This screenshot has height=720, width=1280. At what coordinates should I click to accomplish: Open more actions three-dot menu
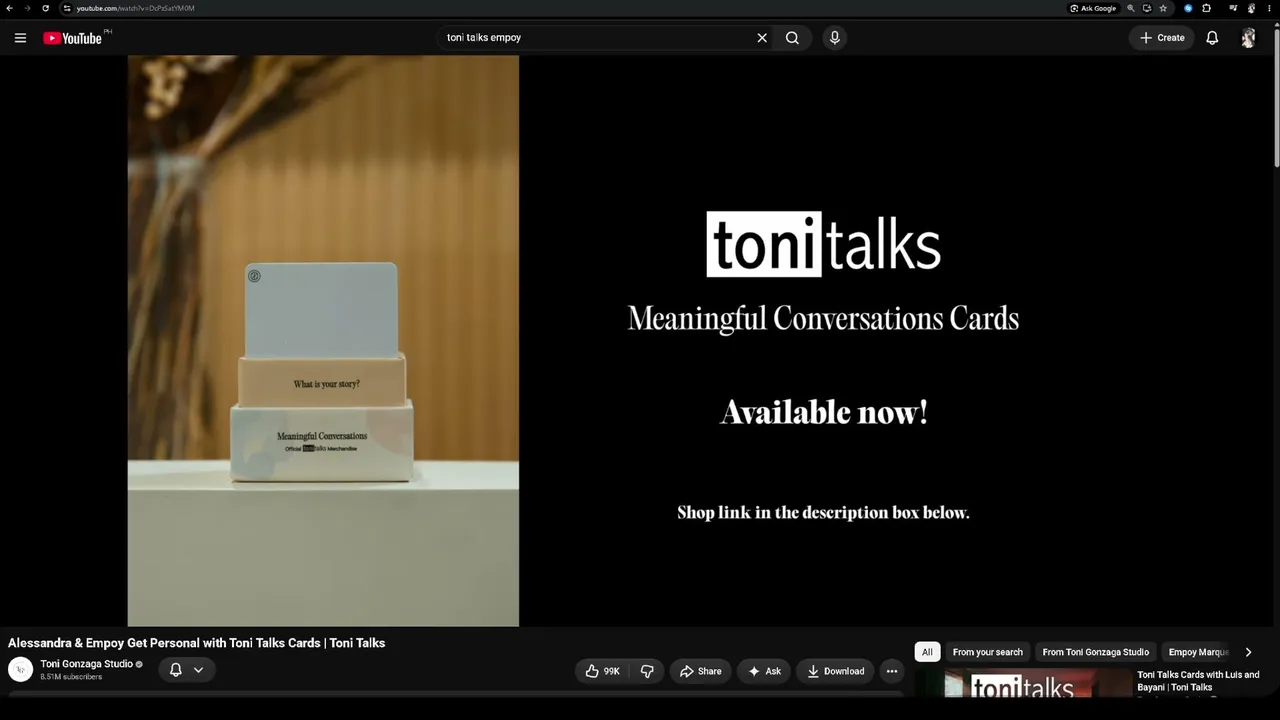pyautogui.click(x=892, y=671)
